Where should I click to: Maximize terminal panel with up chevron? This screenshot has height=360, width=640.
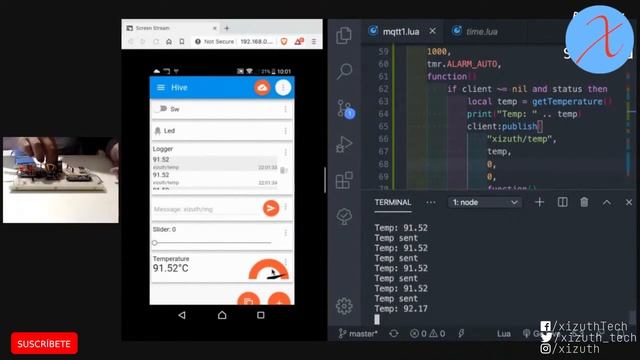(607, 202)
